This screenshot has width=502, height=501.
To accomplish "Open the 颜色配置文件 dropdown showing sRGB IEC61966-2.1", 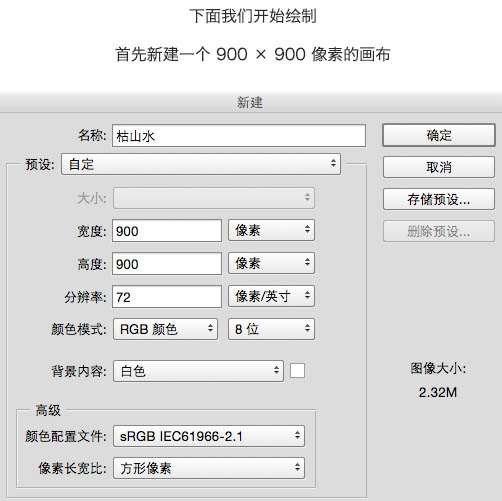I will coord(209,436).
